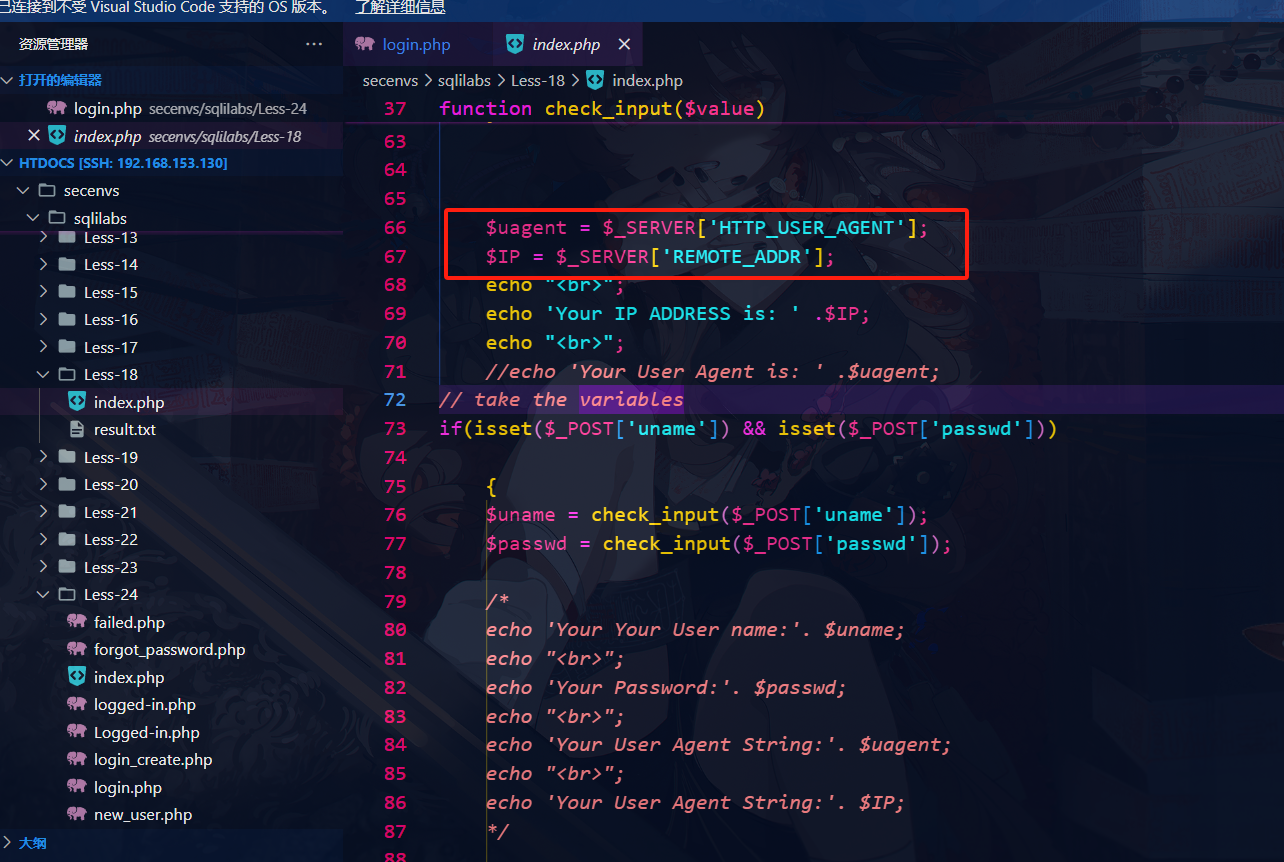1284x862 pixels.
Task: Open the explorer more actions ellipsis
Action: tap(314, 44)
